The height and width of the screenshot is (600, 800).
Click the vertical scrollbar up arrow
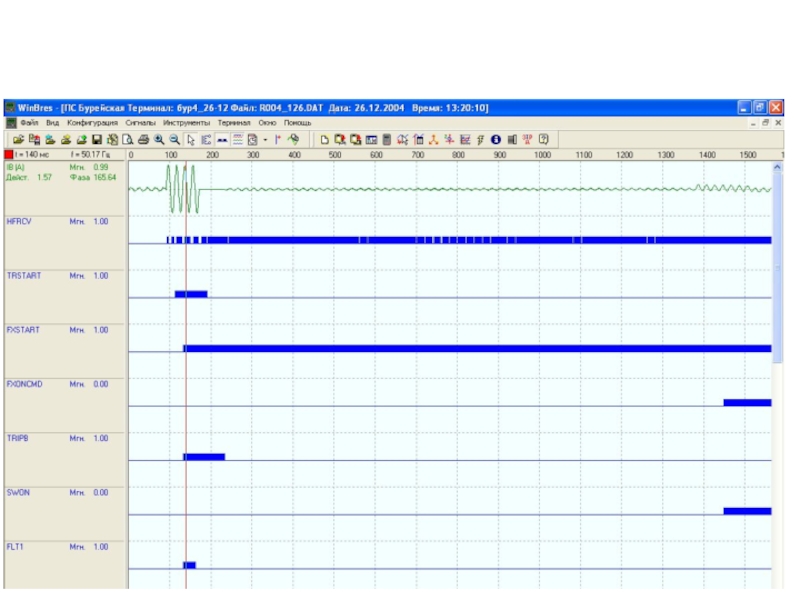(778, 167)
